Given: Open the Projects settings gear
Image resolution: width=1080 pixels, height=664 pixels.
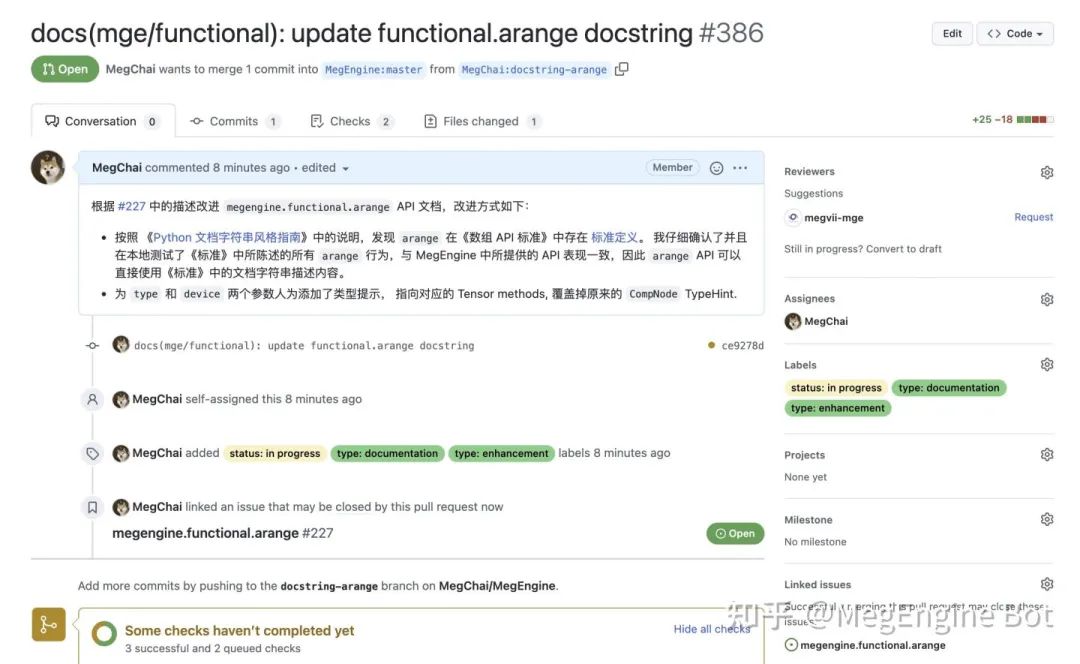Looking at the screenshot, I should click(1047, 455).
